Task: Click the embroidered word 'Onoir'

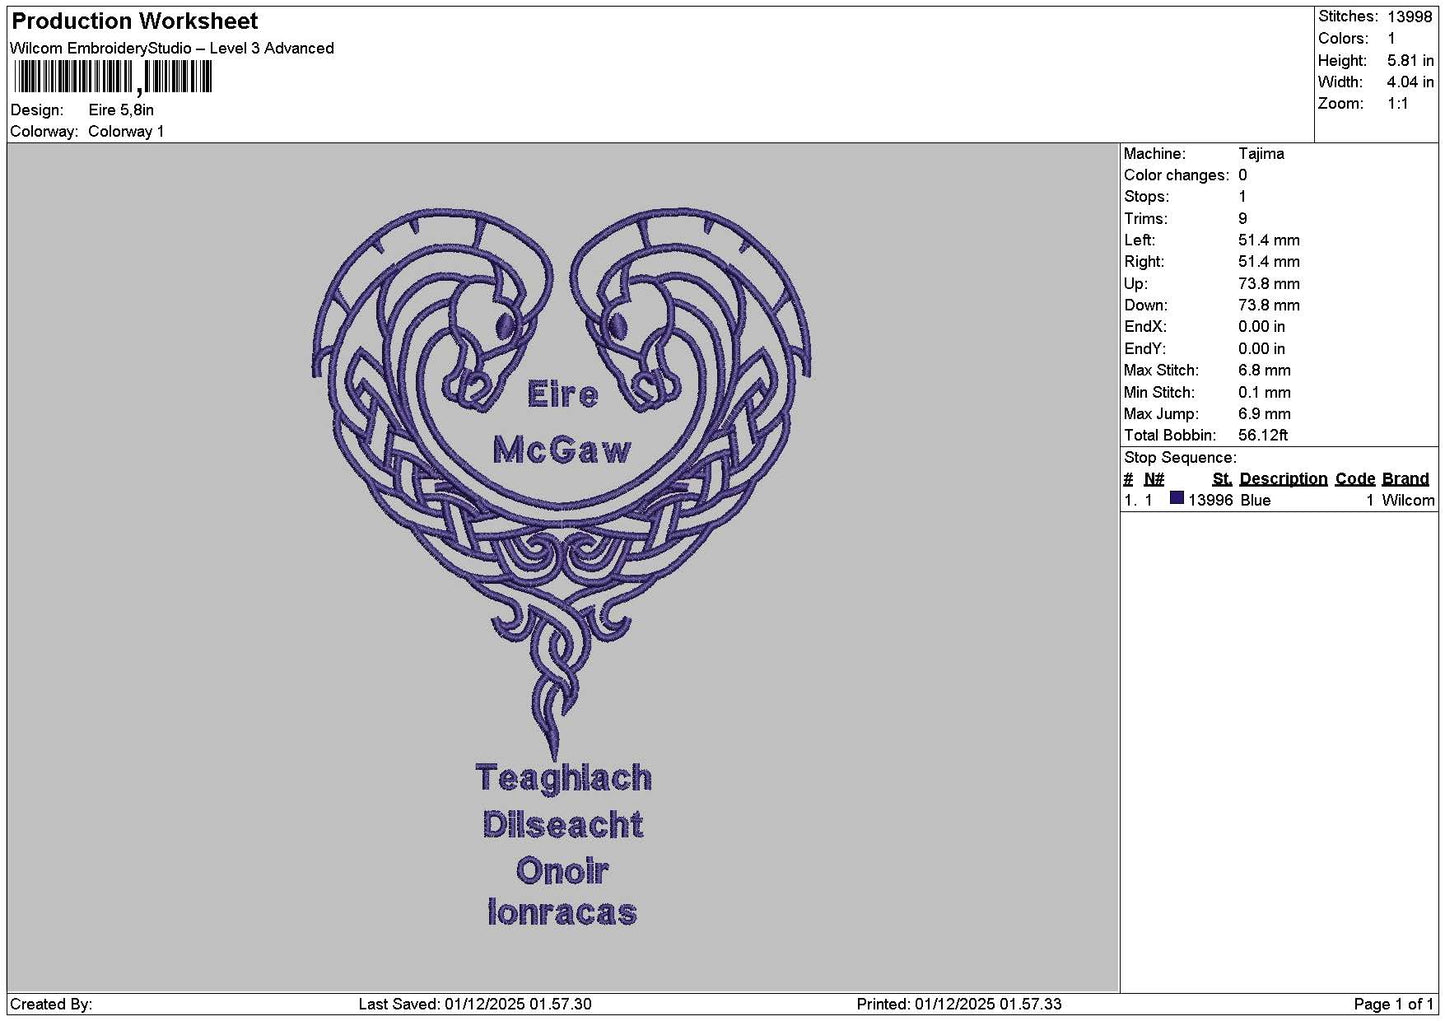Action: pyautogui.click(x=562, y=871)
